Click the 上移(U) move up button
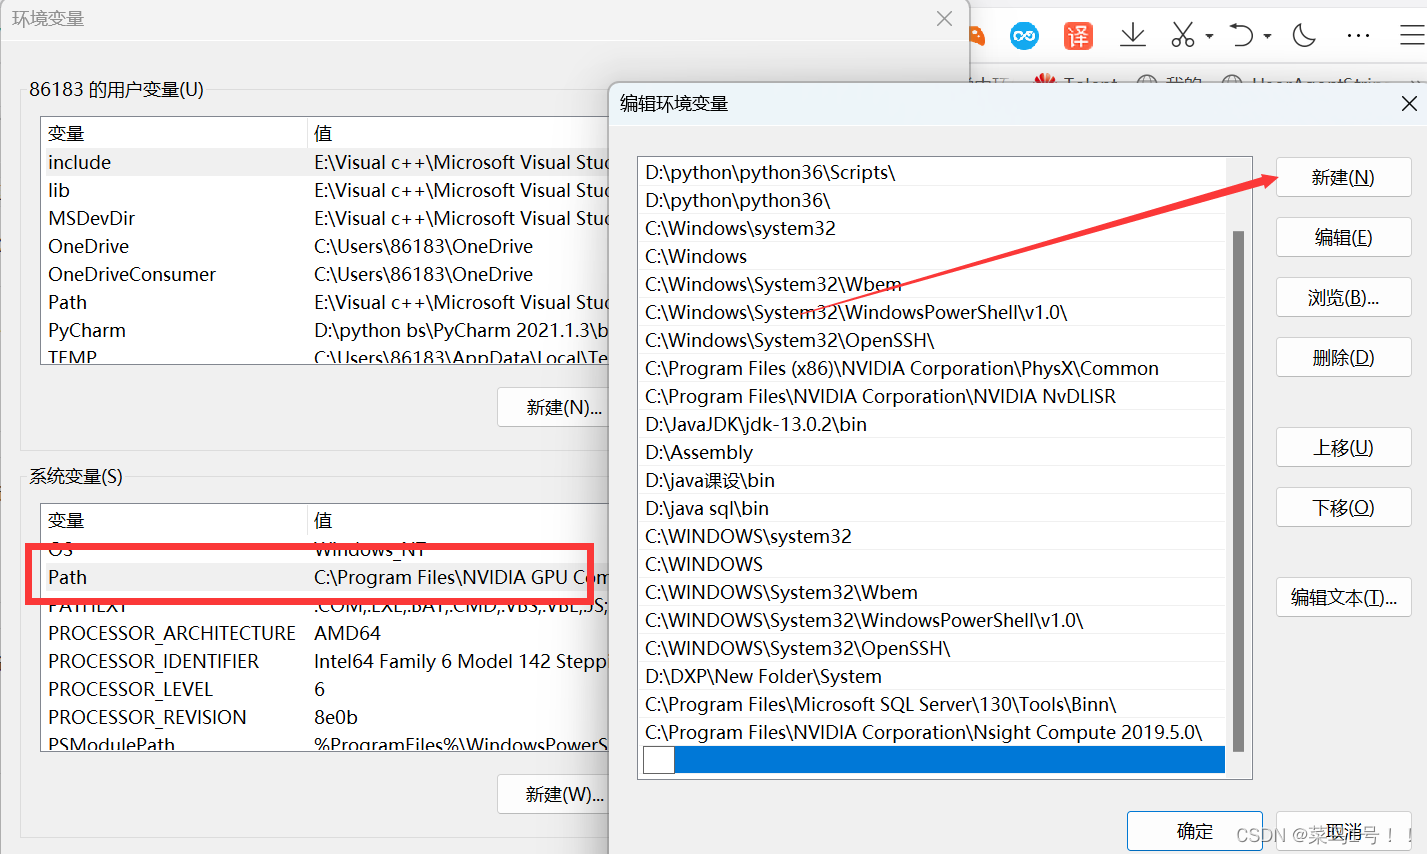 [x=1343, y=447]
